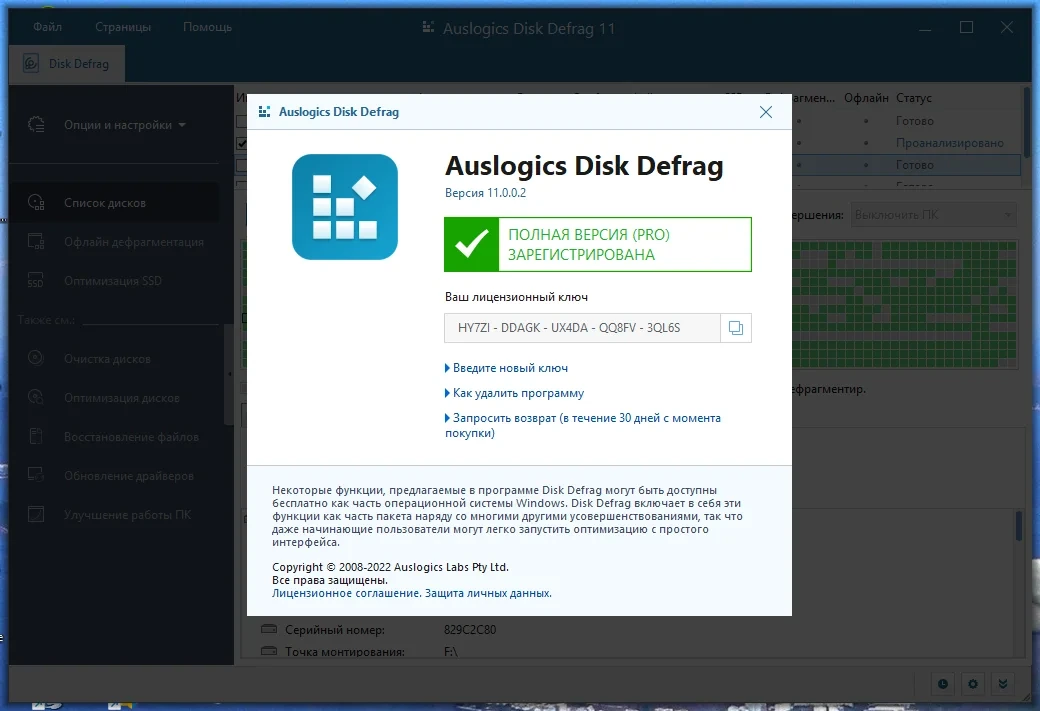
Task: Open 'Оптимизация SSD' in the sidebar
Action: point(114,281)
